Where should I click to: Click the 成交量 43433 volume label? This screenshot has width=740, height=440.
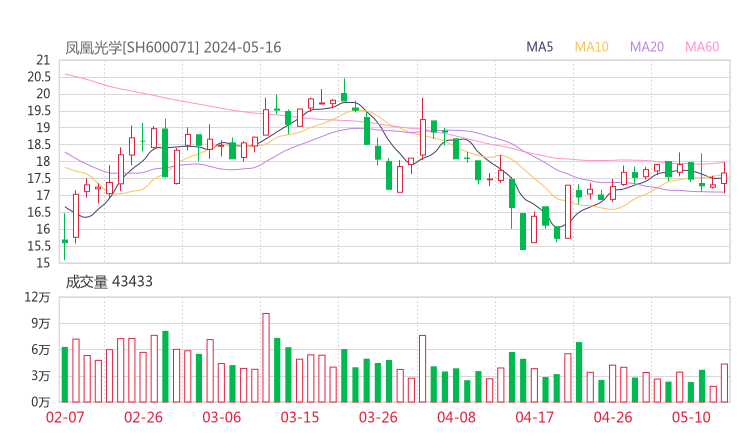pyautogui.click(x=109, y=281)
